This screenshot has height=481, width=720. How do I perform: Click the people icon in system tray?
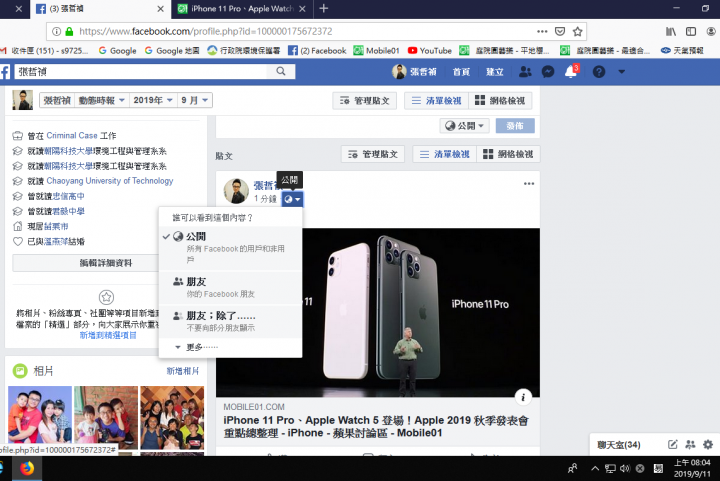[x=572, y=469]
